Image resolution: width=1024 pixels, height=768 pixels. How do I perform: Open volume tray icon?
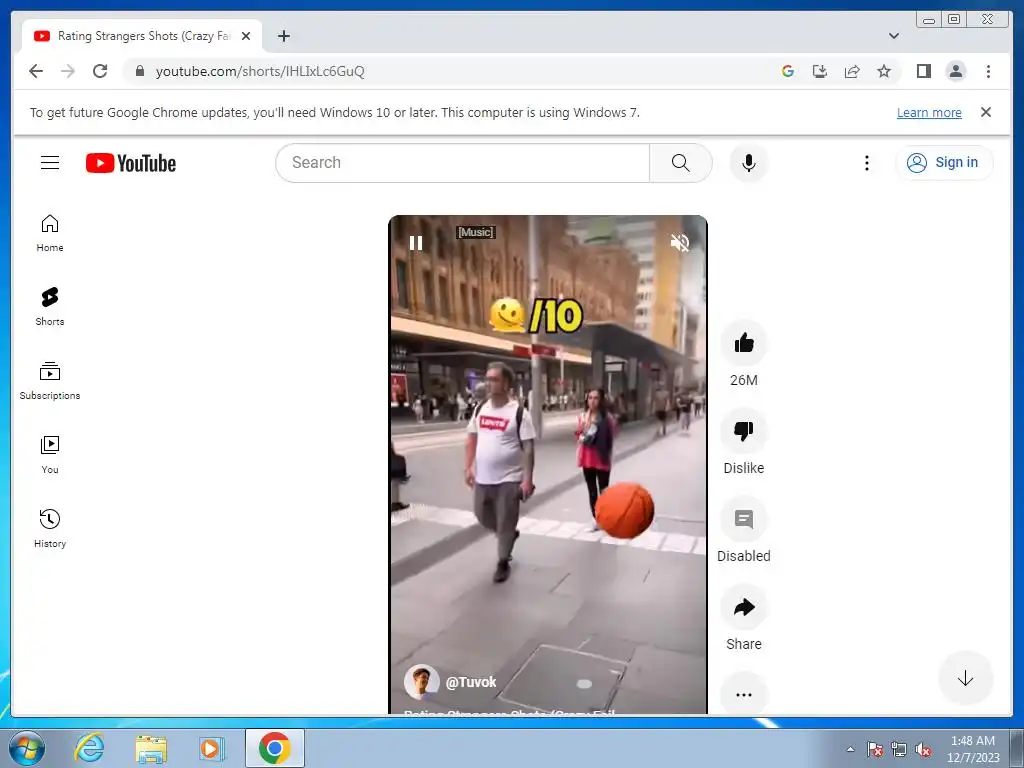pyautogui.click(x=923, y=749)
